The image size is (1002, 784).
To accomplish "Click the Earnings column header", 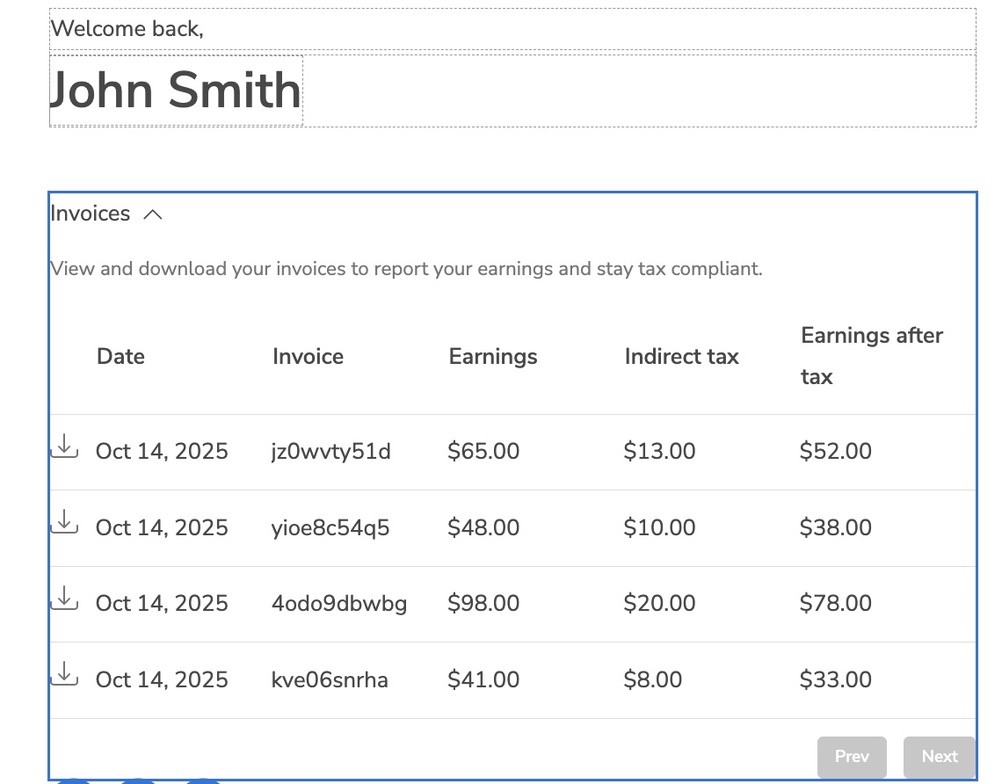I will [x=493, y=357].
